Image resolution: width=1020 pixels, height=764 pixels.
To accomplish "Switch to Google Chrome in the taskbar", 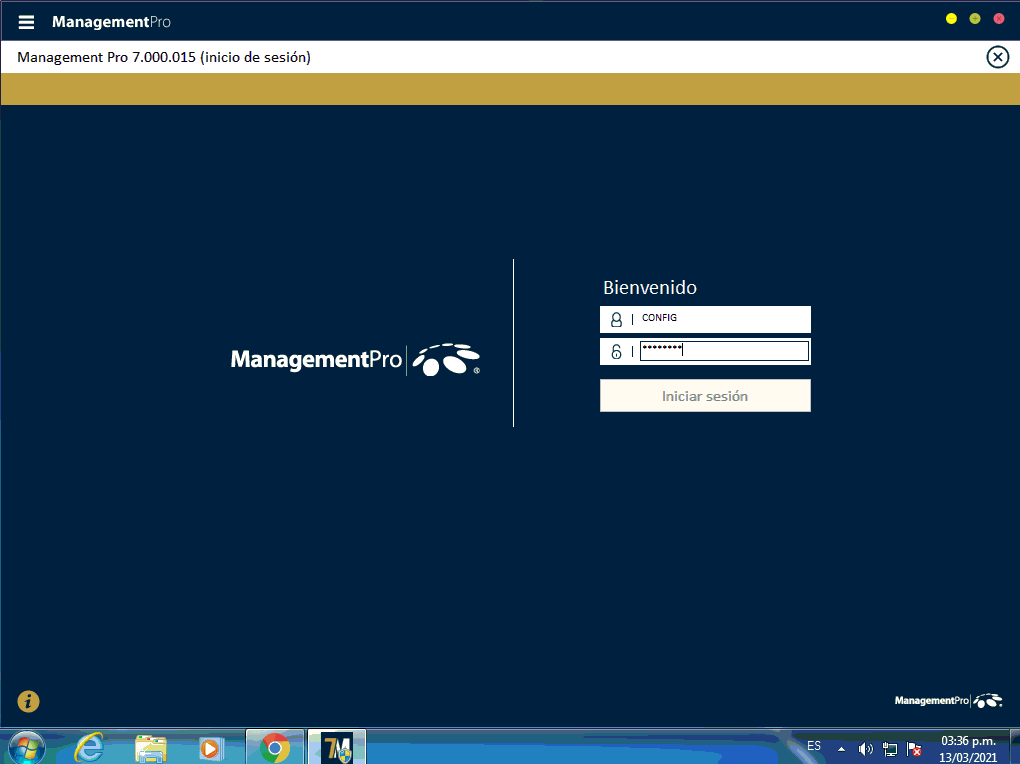I will [275, 747].
